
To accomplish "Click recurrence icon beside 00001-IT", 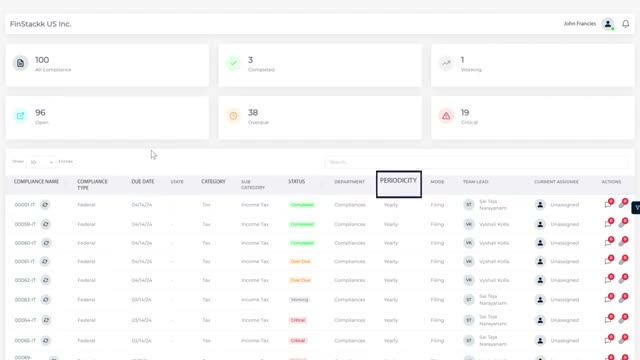I will click(45, 204).
